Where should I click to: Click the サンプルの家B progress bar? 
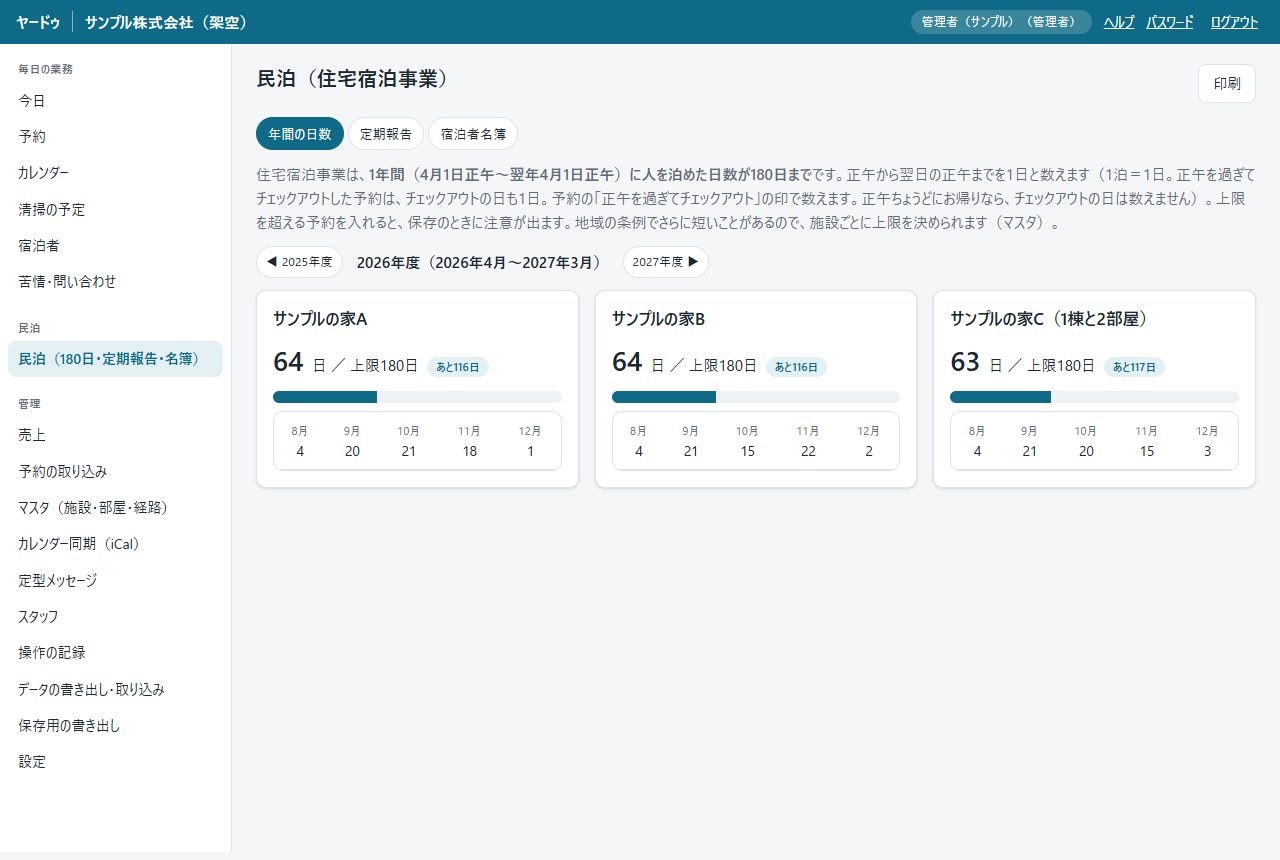coord(756,397)
